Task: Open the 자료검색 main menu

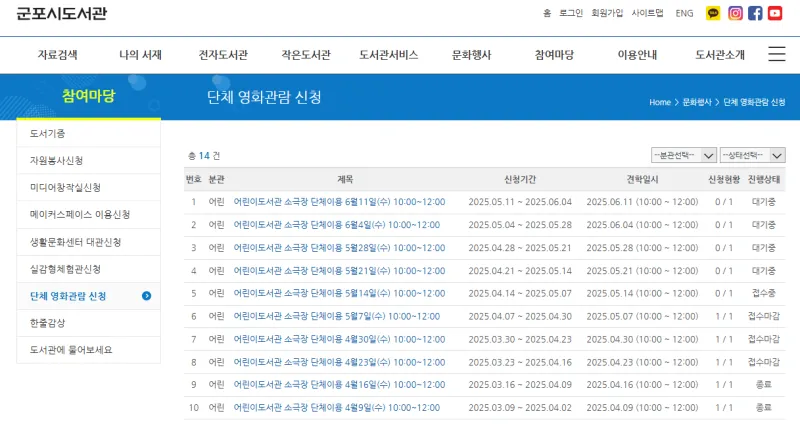Action: tap(57, 55)
